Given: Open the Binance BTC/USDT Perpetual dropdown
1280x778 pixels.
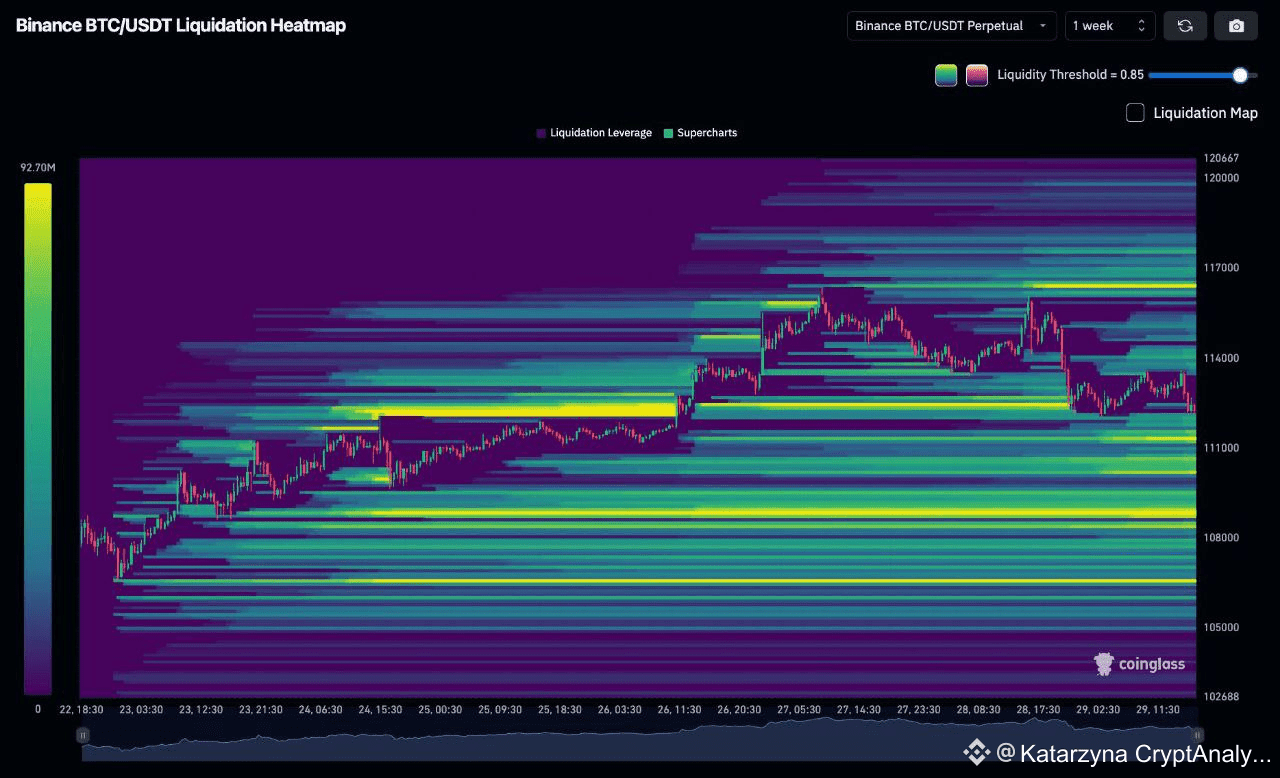Looking at the screenshot, I should pyautogui.click(x=951, y=26).
